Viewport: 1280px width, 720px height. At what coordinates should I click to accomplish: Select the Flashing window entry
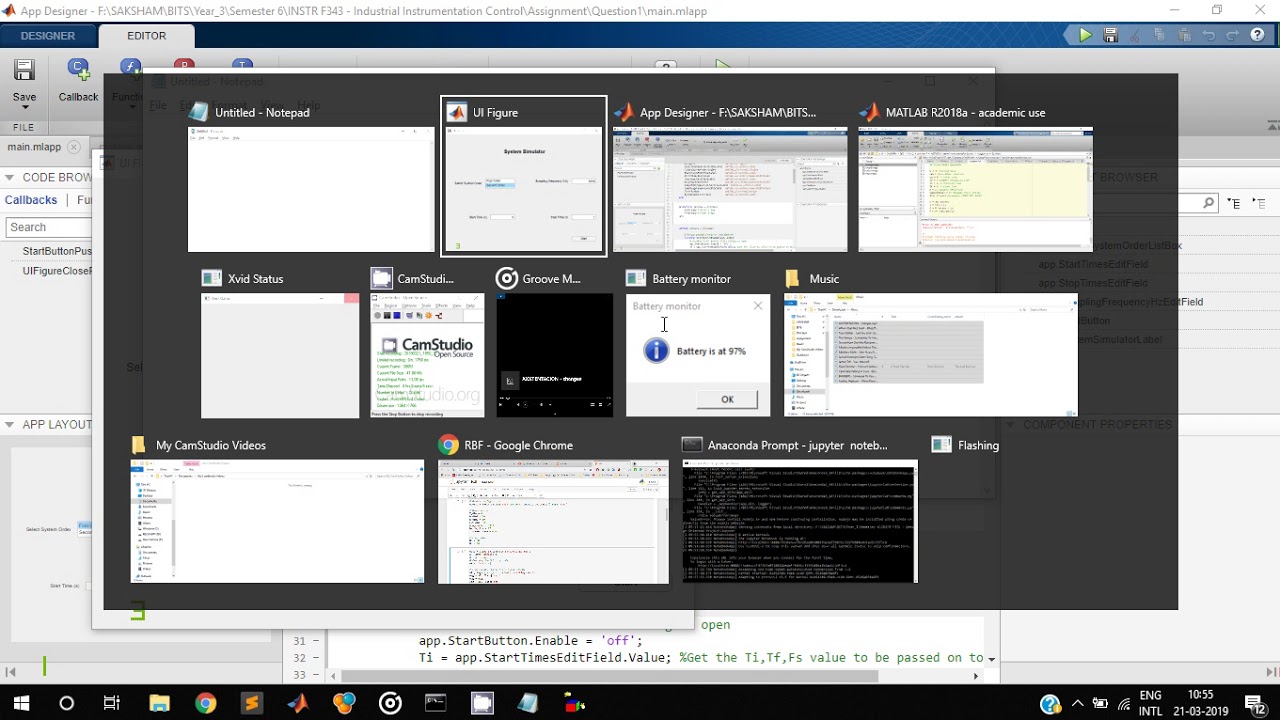point(966,445)
